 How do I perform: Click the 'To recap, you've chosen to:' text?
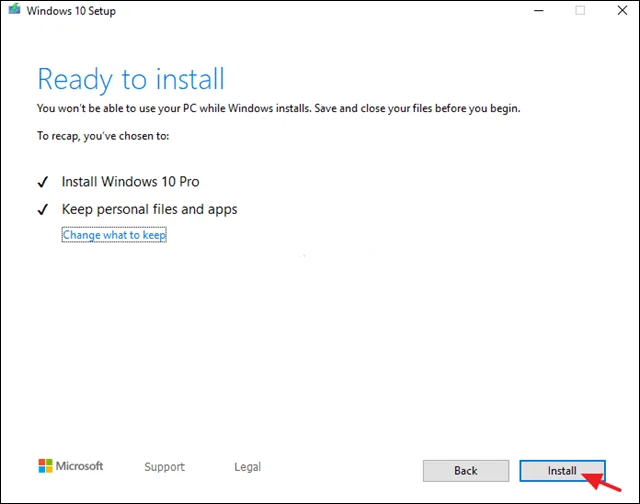[103, 136]
